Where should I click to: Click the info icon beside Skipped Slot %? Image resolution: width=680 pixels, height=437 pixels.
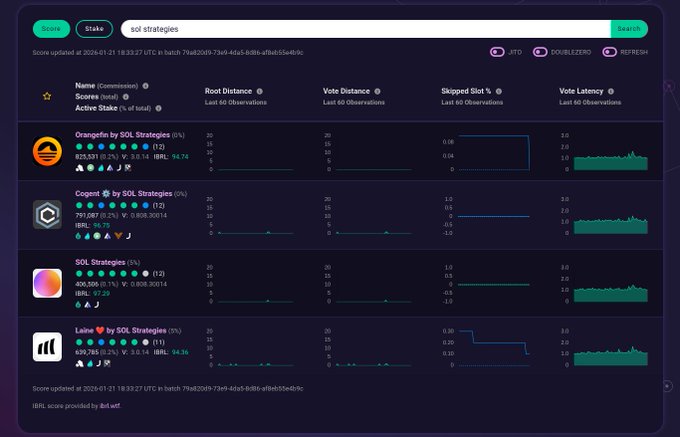(498, 91)
